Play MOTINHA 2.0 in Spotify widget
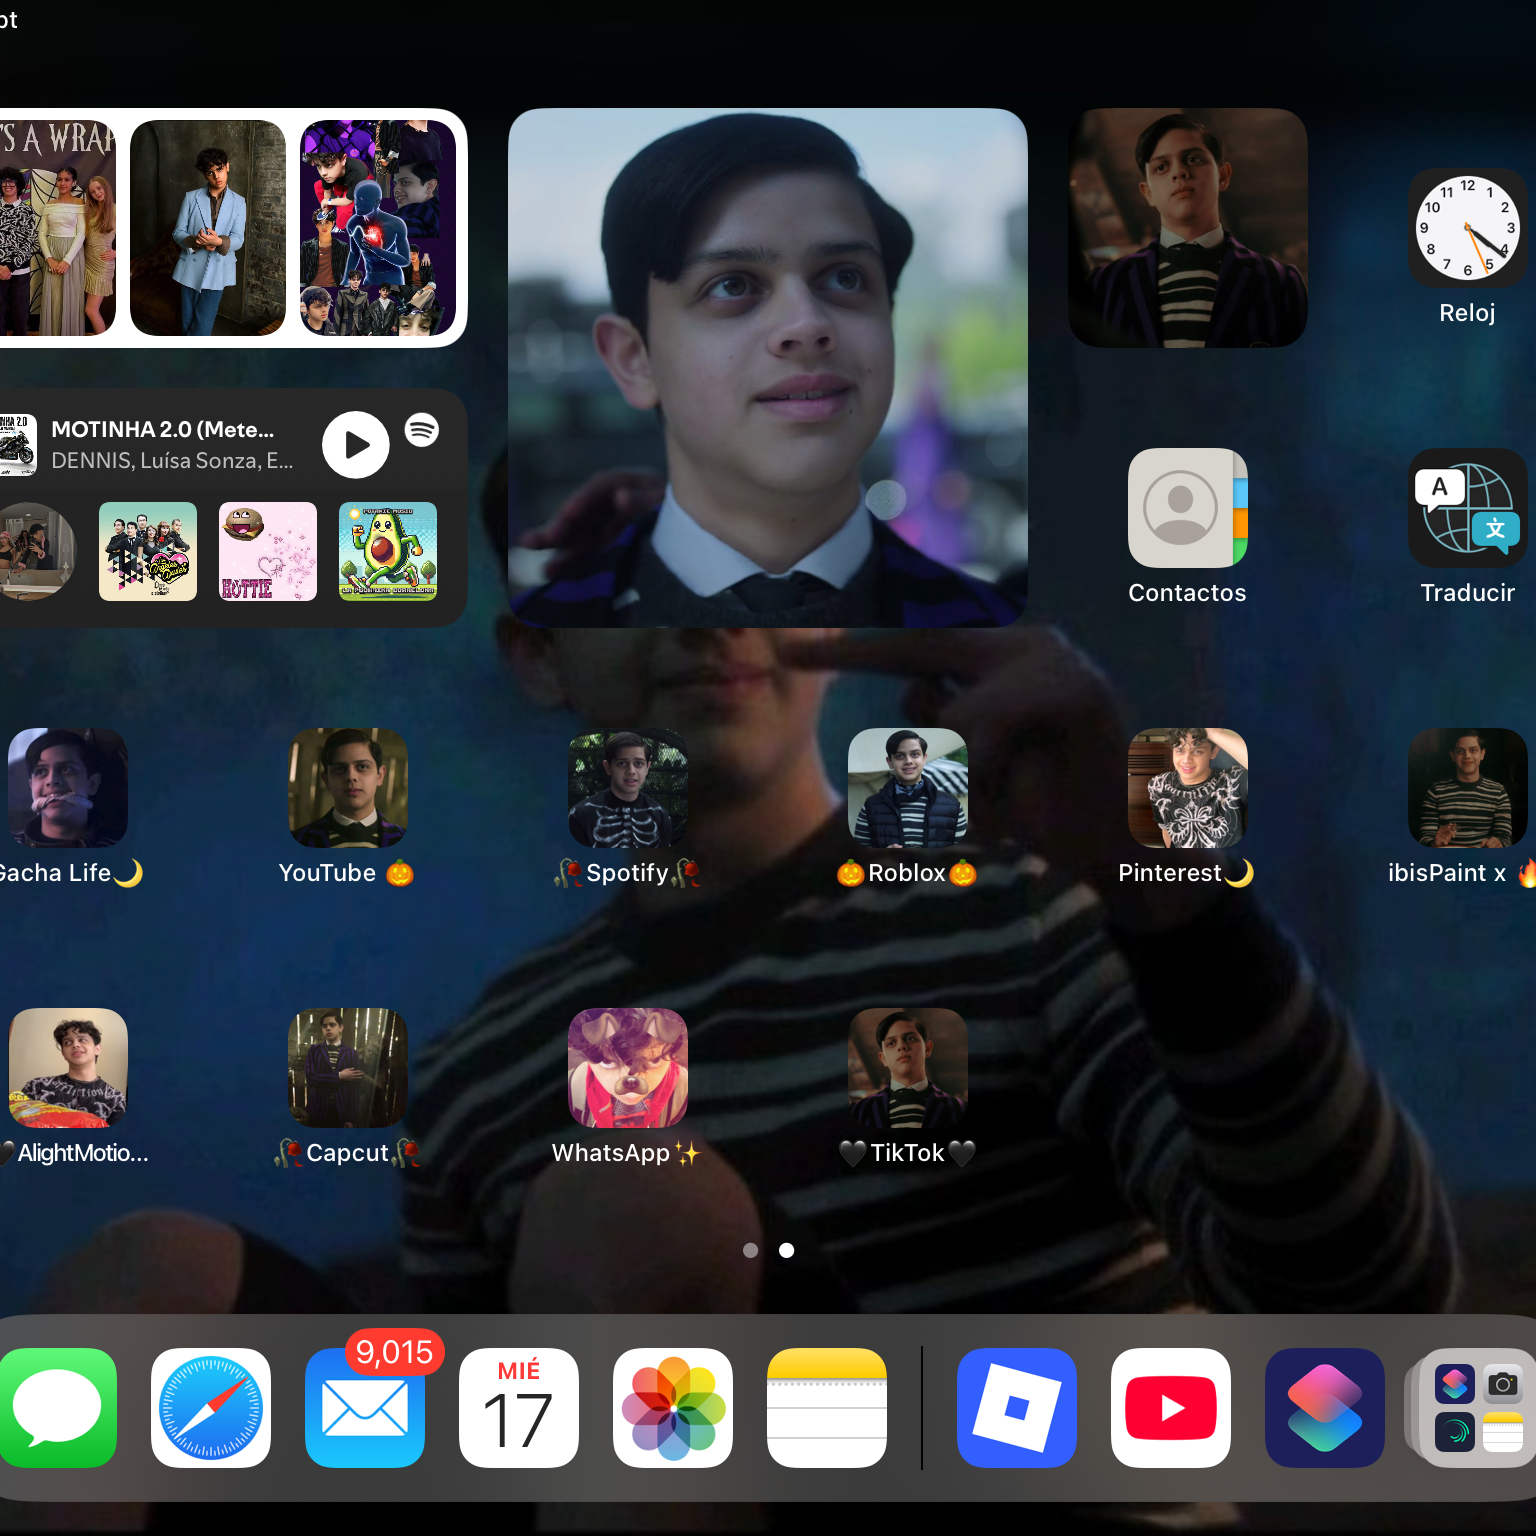Viewport: 1536px width, 1536px height. 356,445
